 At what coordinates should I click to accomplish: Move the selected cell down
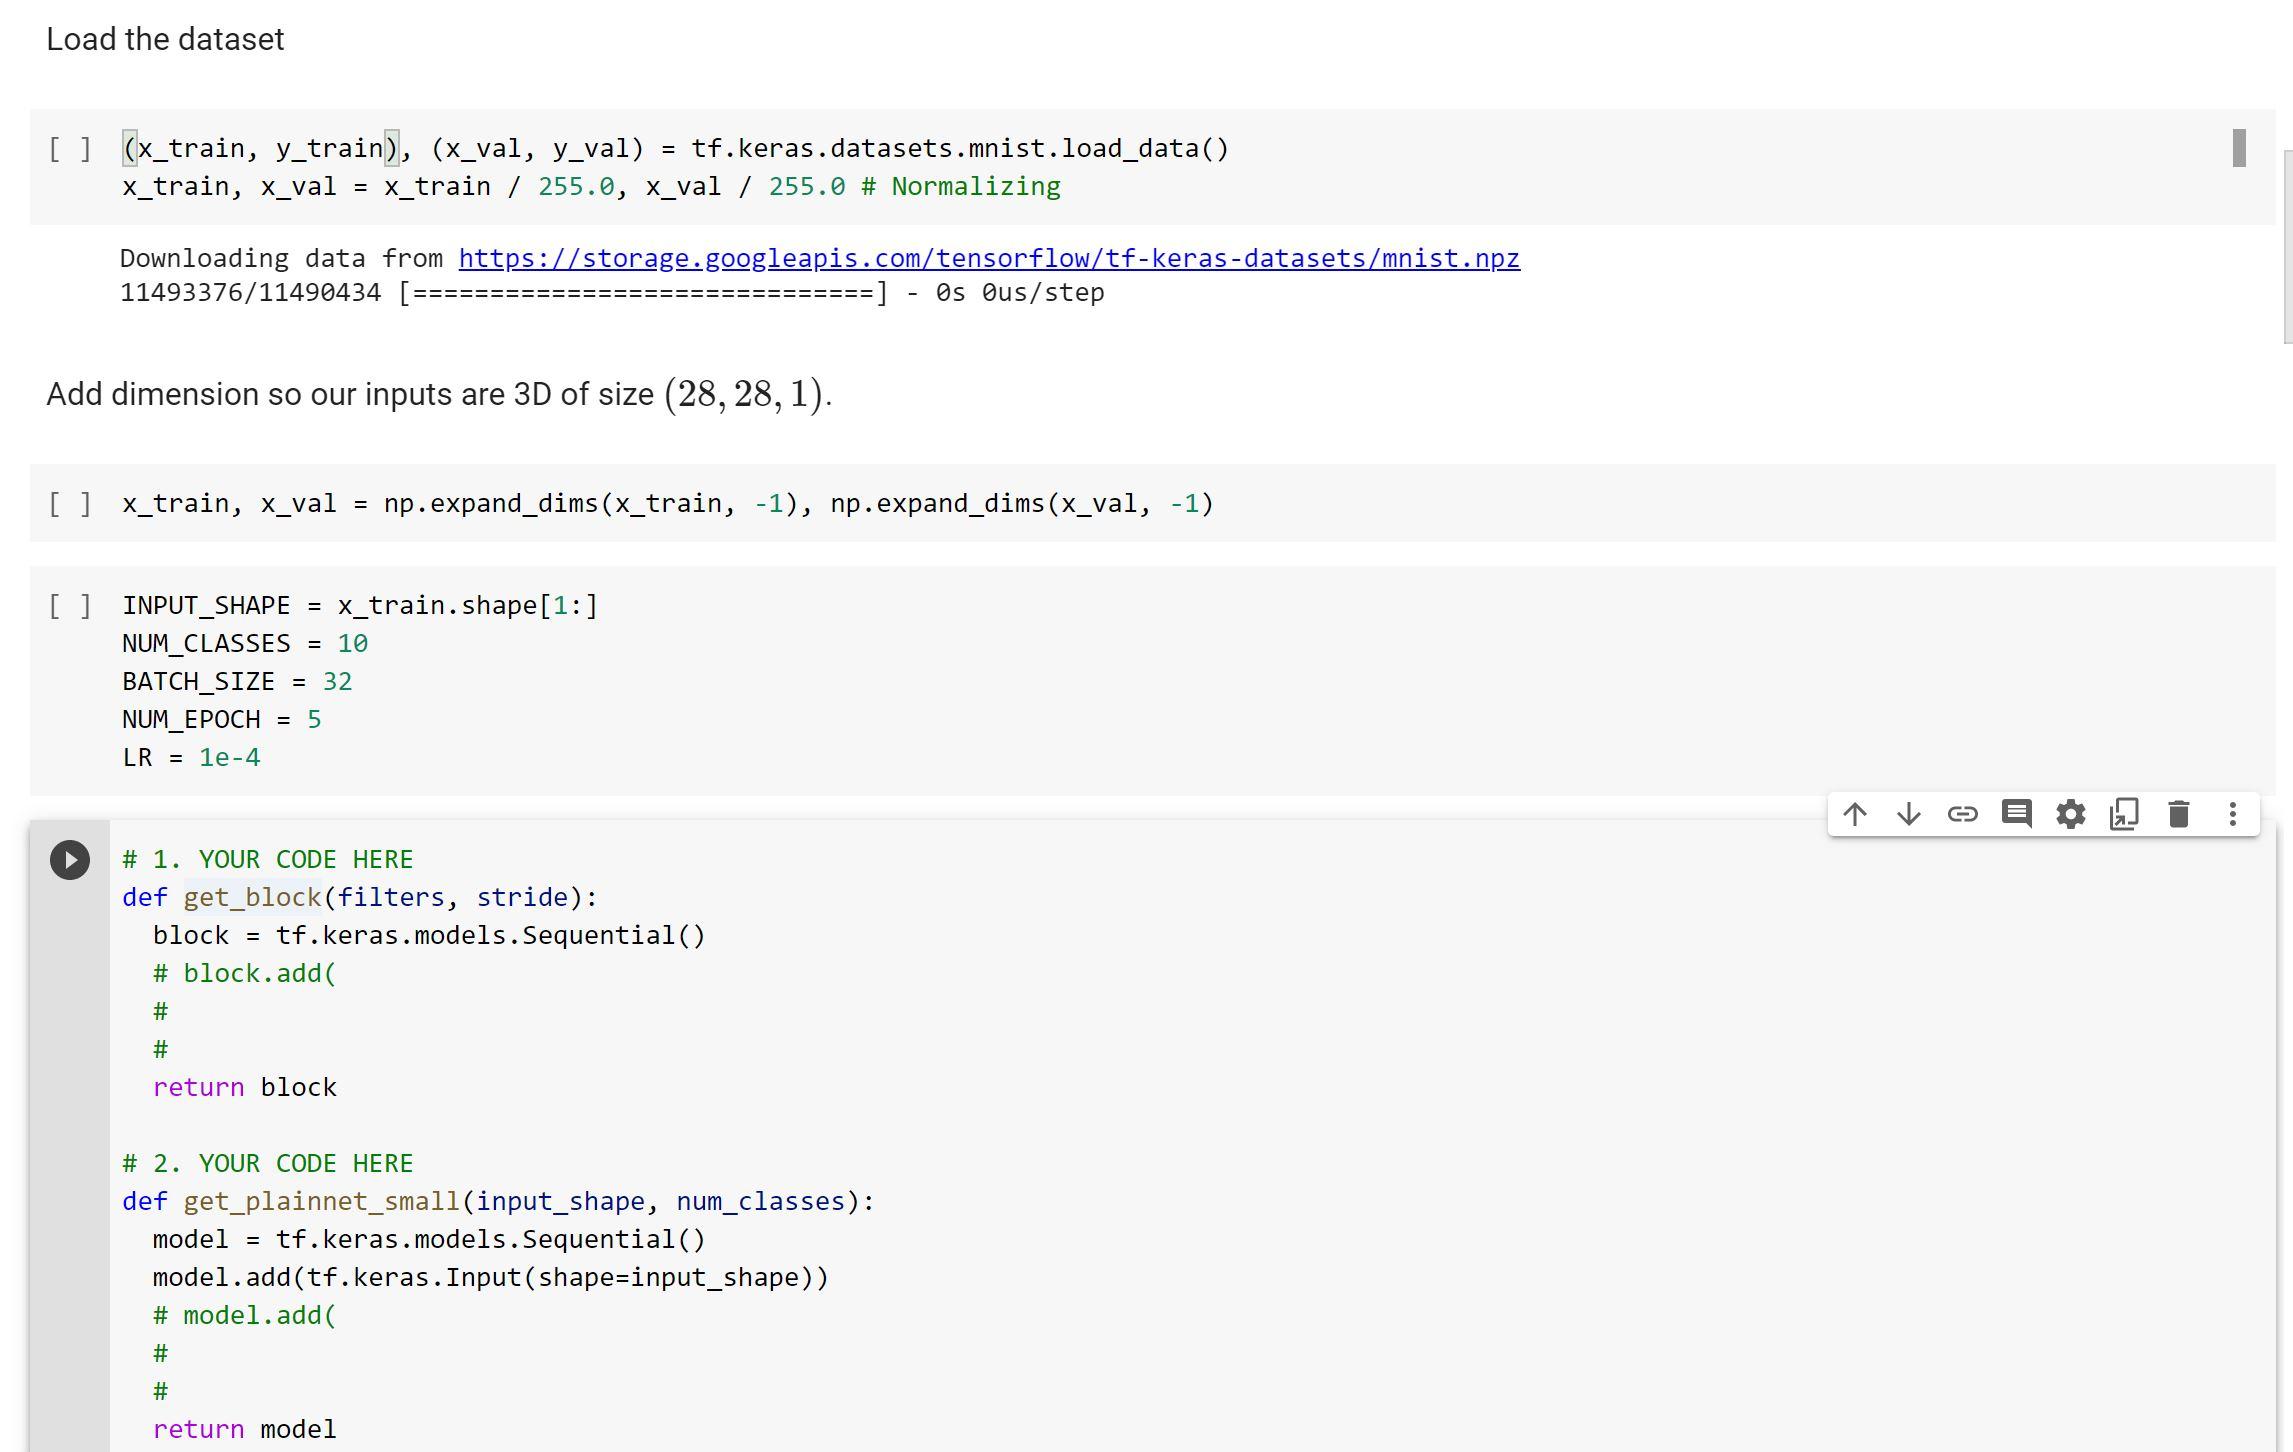click(1910, 814)
